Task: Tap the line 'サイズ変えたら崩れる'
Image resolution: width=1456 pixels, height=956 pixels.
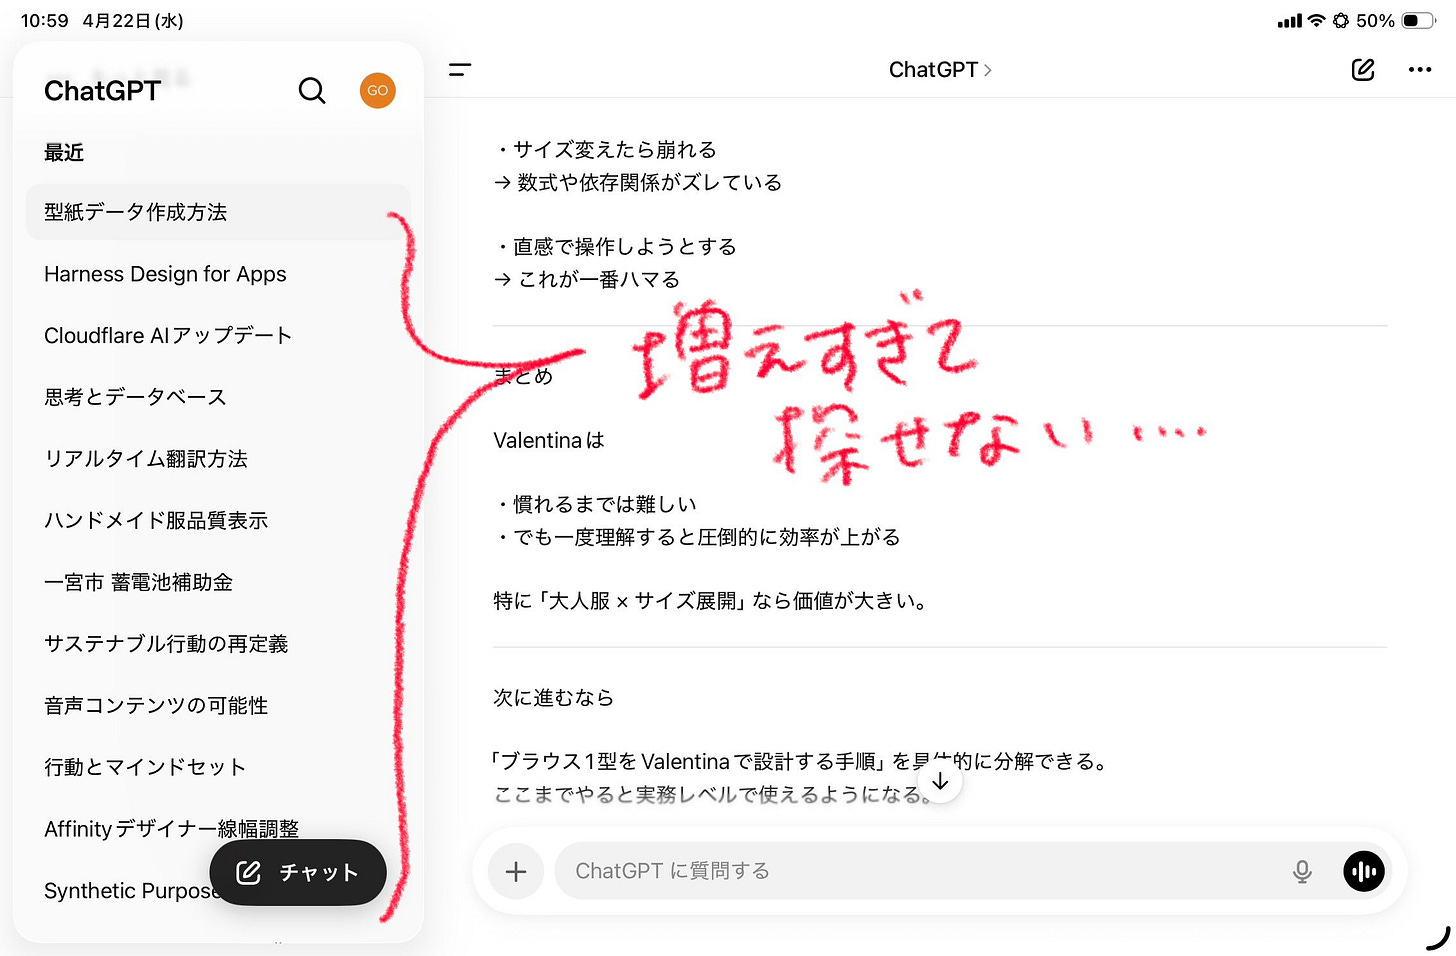Action: click(x=606, y=150)
